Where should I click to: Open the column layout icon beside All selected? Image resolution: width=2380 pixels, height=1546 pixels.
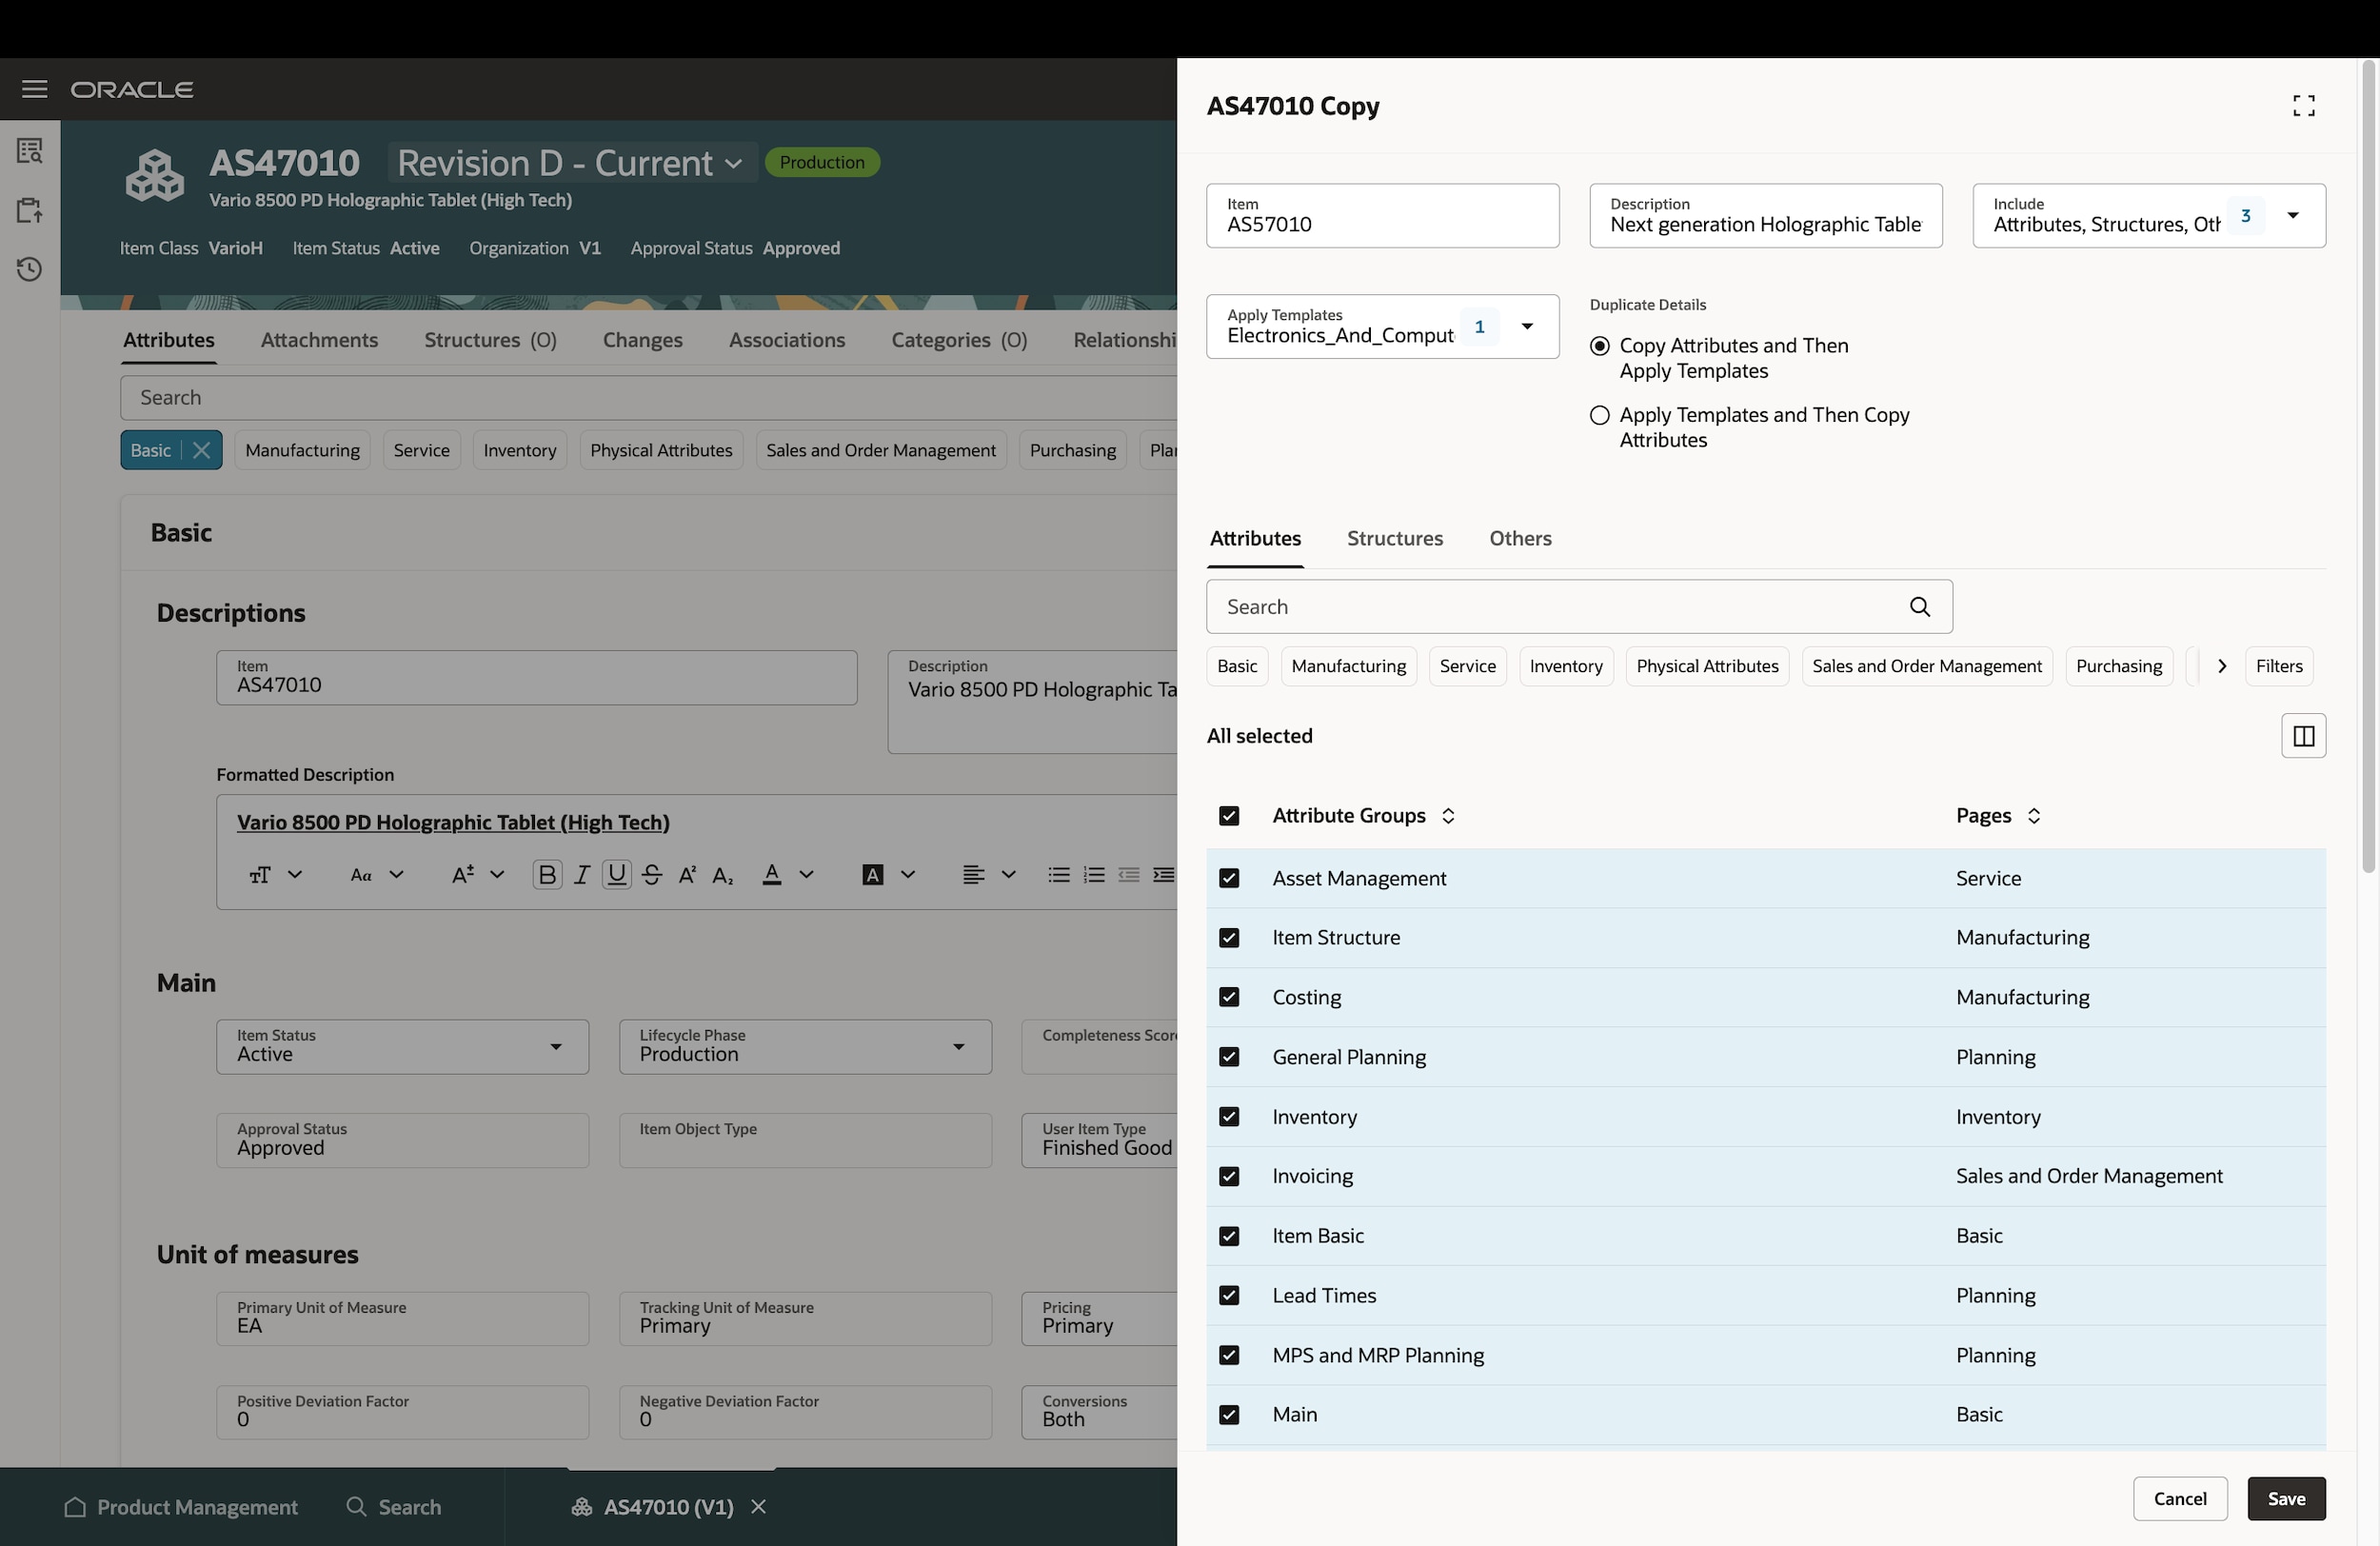click(2302, 736)
